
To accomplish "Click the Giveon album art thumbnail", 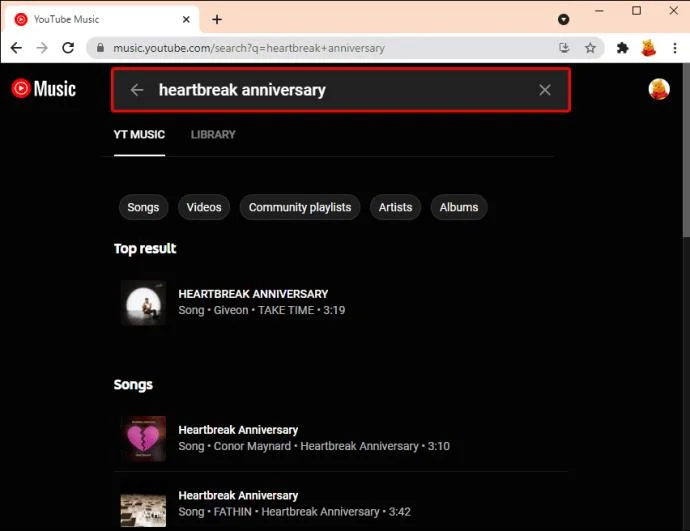I will pos(143,303).
